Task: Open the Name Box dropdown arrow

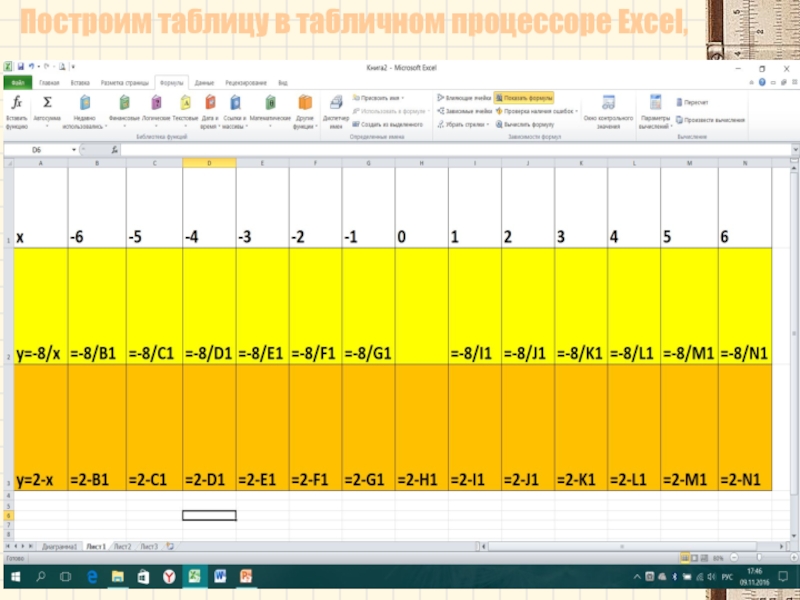Action: (x=72, y=150)
